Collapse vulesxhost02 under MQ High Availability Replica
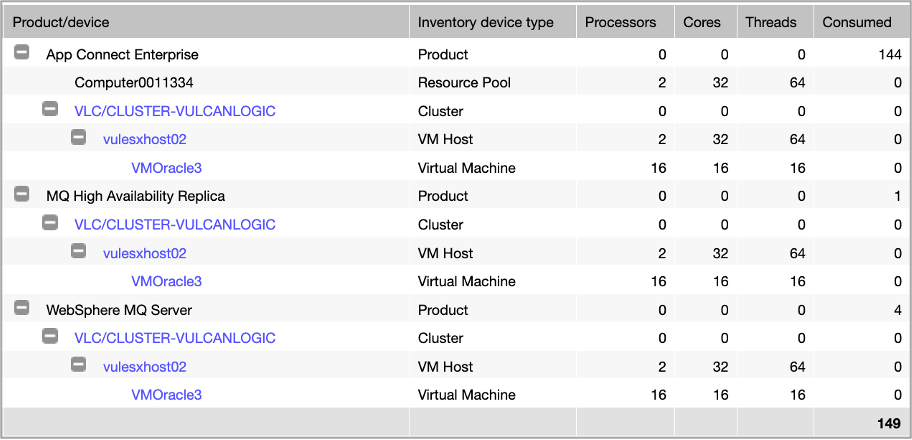This screenshot has height=440, width=912. click(x=79, y=251)
